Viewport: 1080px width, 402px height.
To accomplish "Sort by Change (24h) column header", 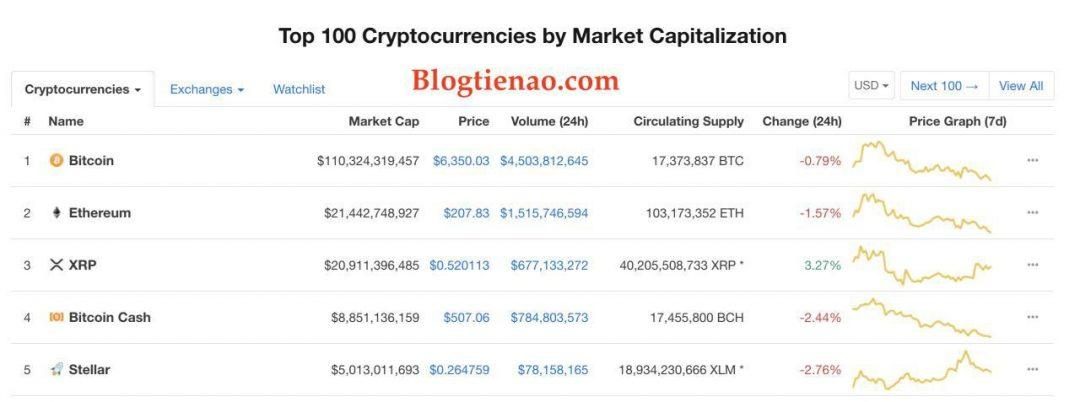I will 802,121.
